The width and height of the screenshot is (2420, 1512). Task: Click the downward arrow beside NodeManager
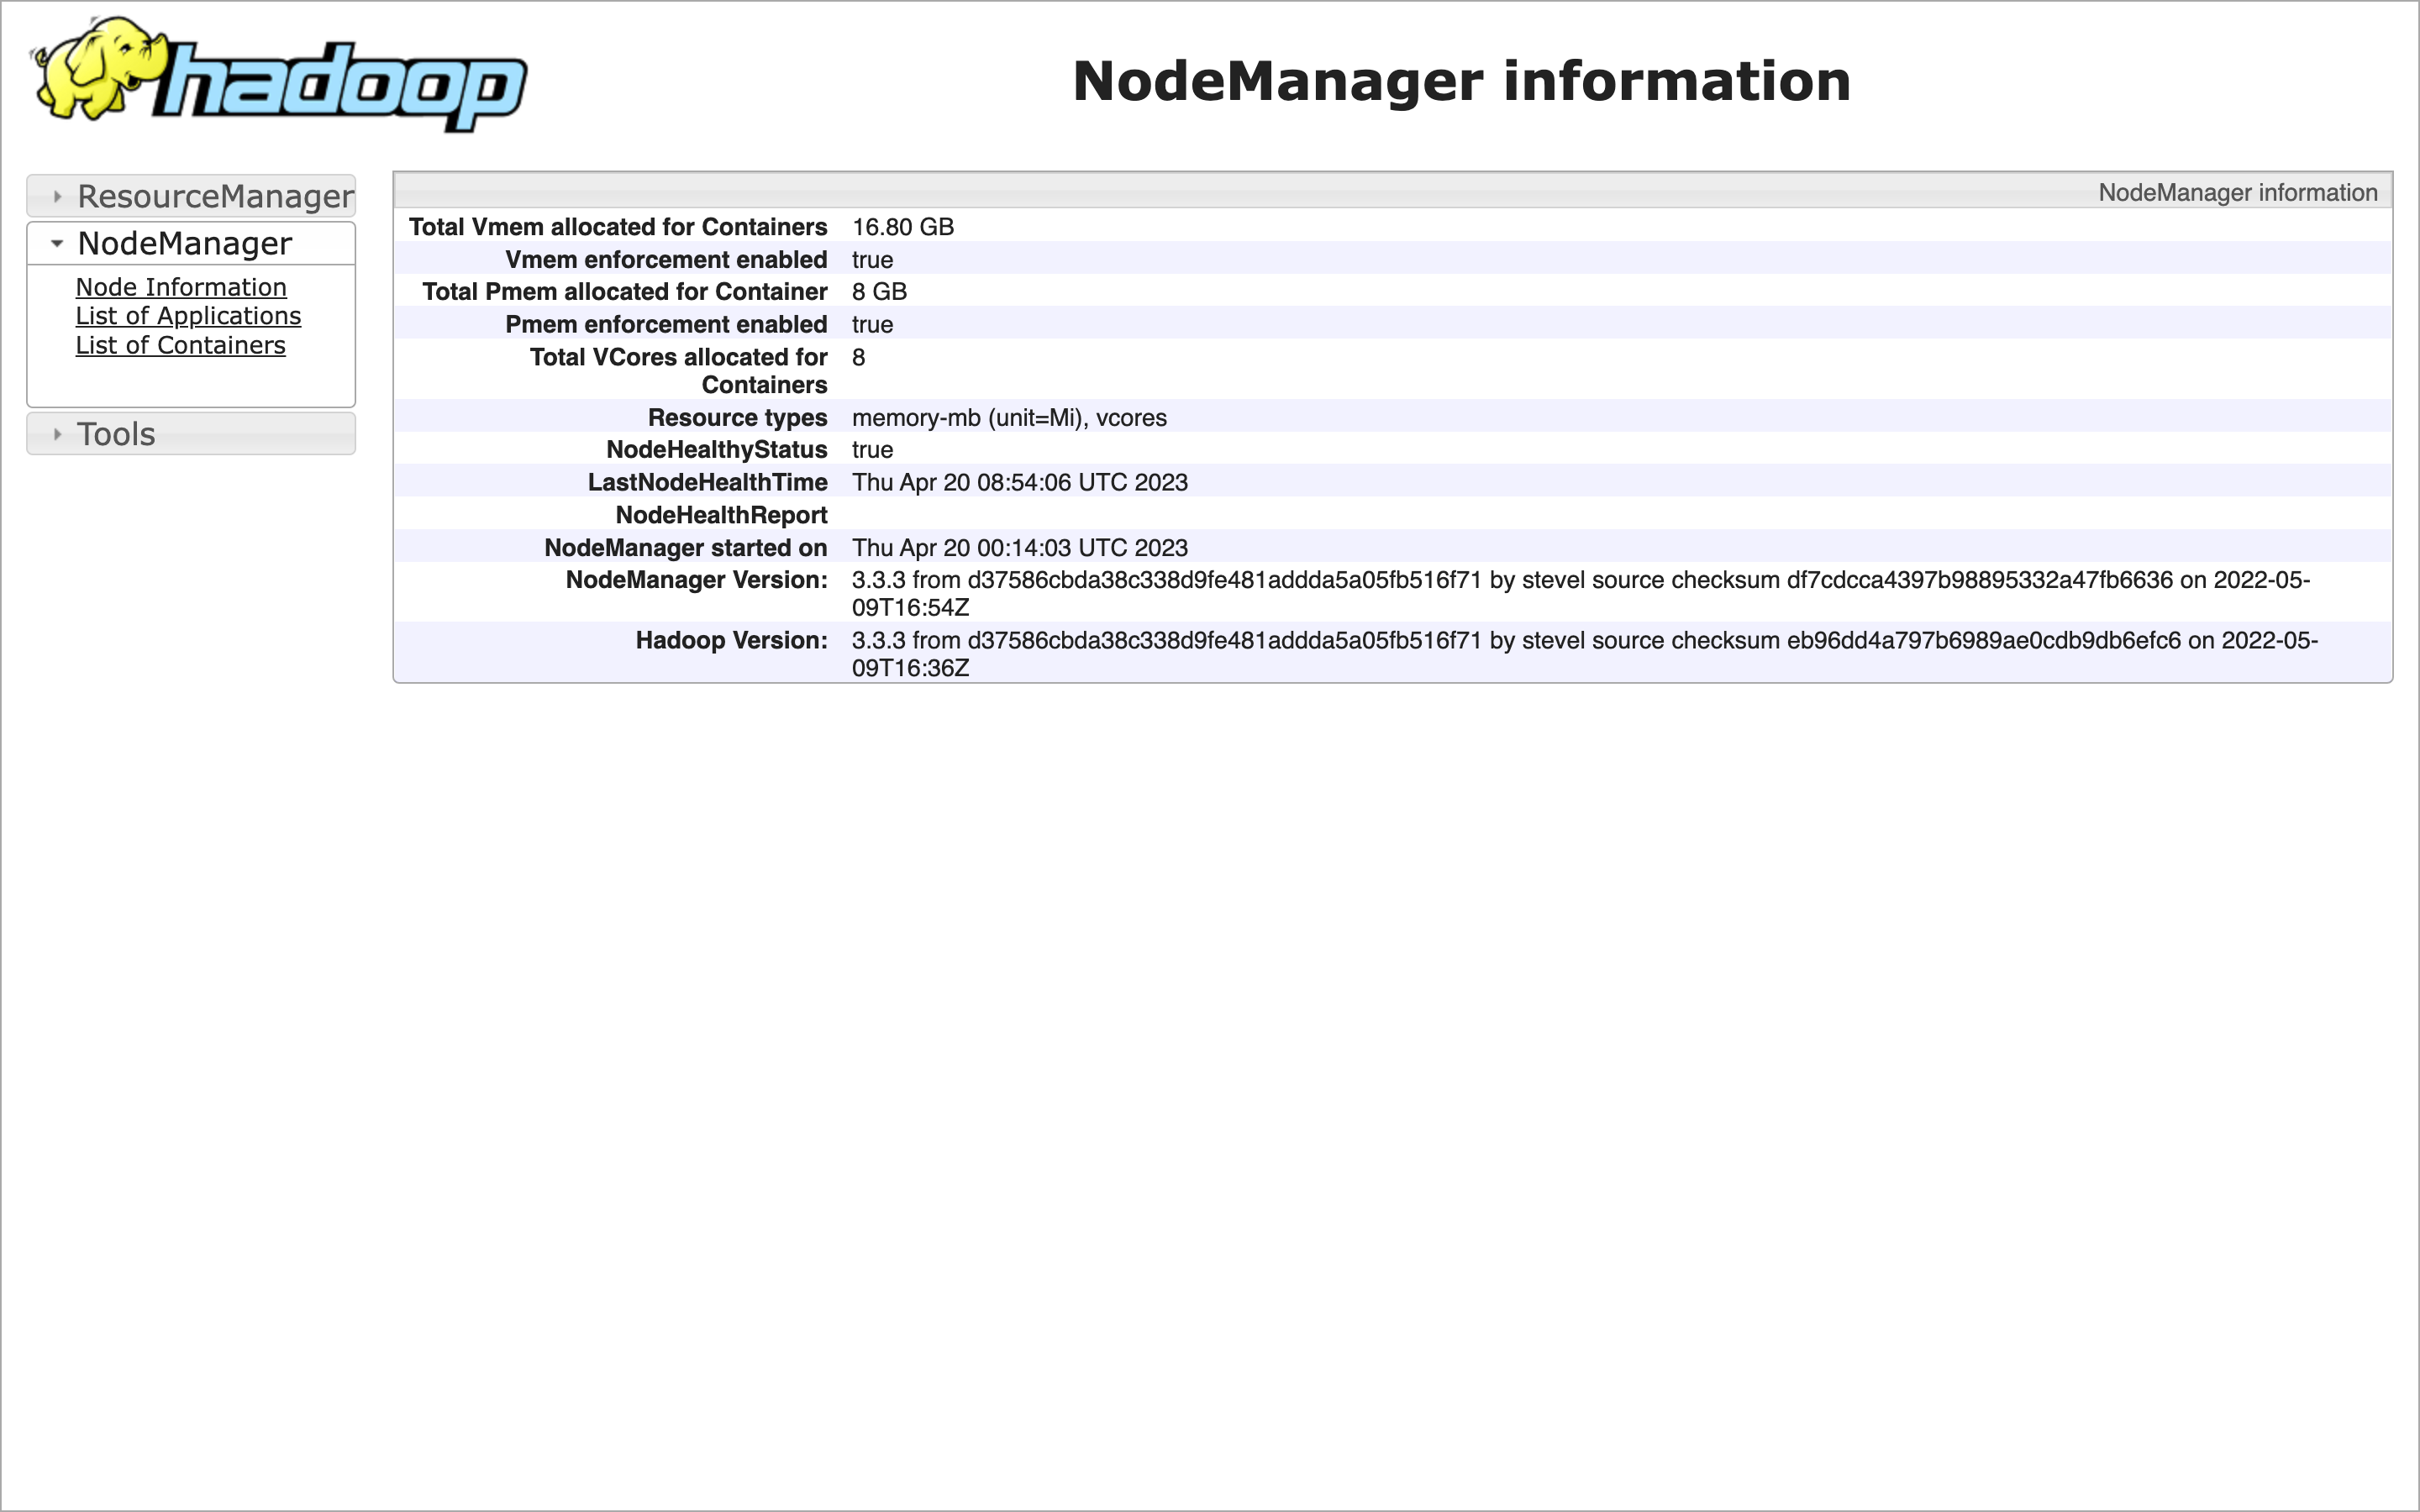tap(57, 243)
